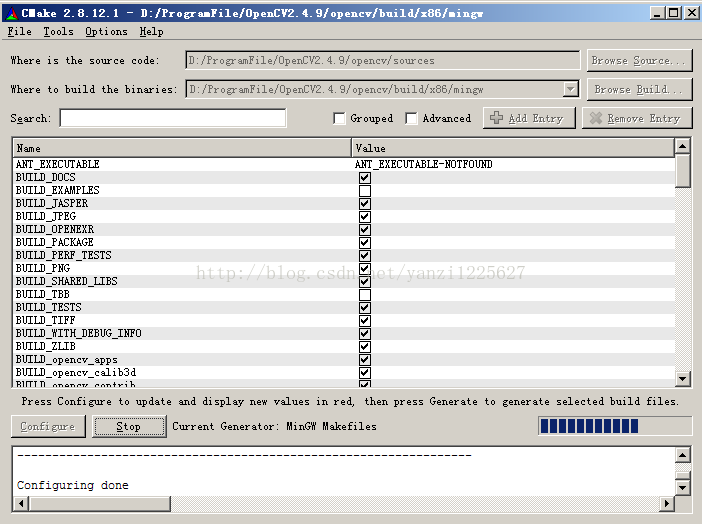This screenshot has height=524, width=702.
Task: Enable the Advanced checkbox
Action: pos(411,118)
